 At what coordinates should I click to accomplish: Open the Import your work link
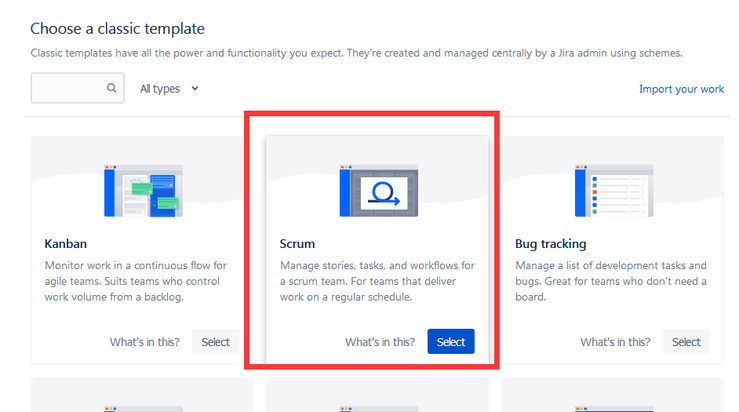click(681, 89)
